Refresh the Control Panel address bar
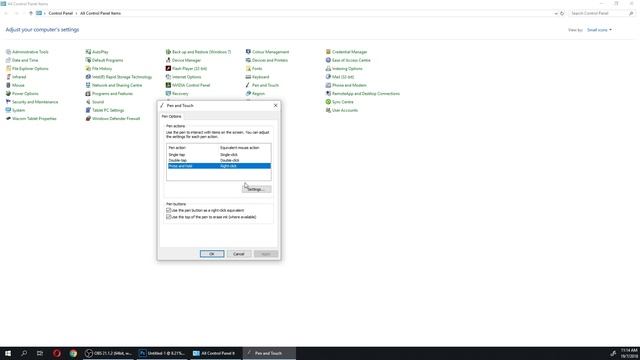This screenshot has height=360, width=640. 562,13
